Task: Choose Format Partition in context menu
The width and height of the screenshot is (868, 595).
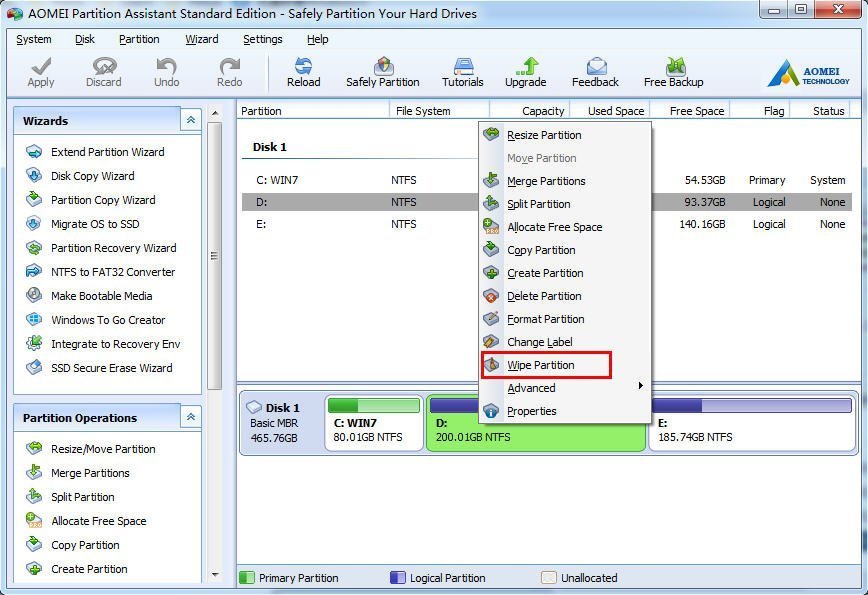Action: point(565,319)
